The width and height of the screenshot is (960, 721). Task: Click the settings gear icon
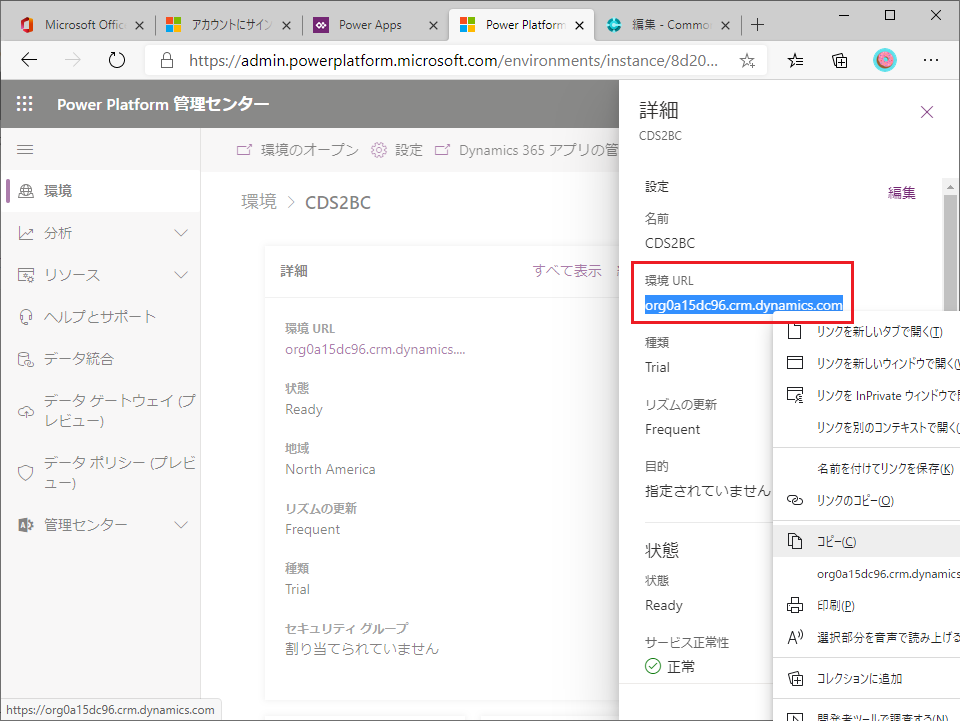click(379, 150)
